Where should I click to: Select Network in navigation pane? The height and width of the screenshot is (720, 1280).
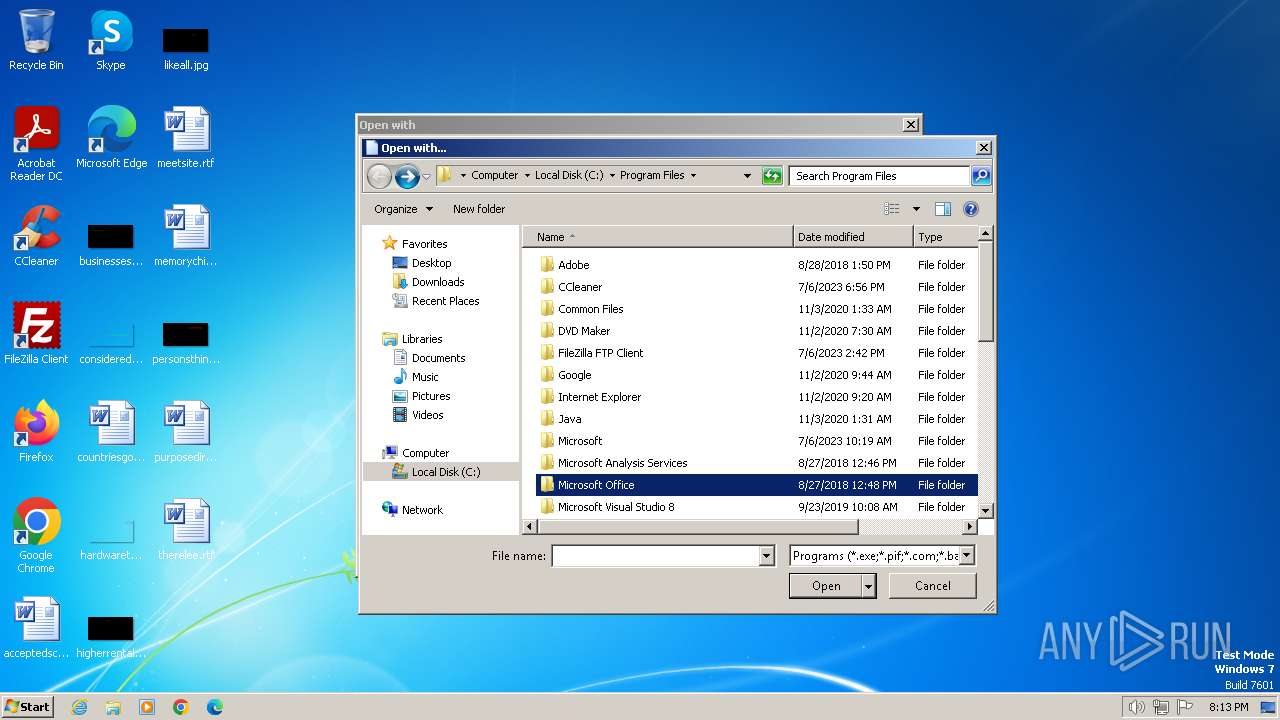click(x=422, y=510)
